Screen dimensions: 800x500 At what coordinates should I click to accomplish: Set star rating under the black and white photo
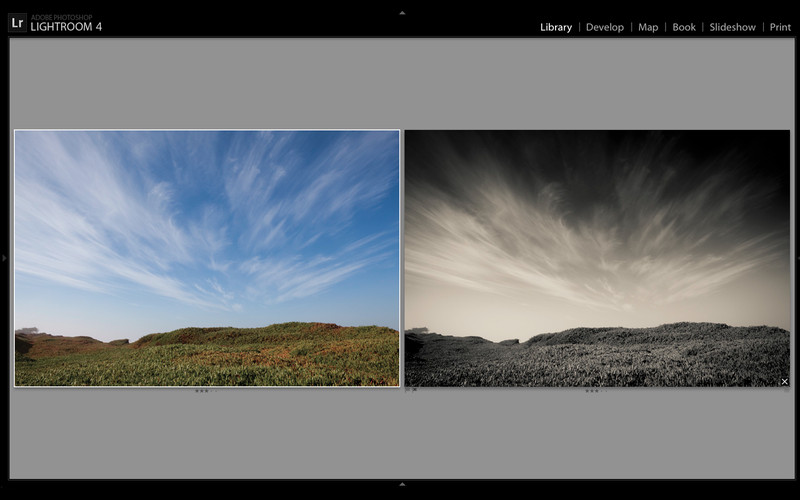point(591,391)
